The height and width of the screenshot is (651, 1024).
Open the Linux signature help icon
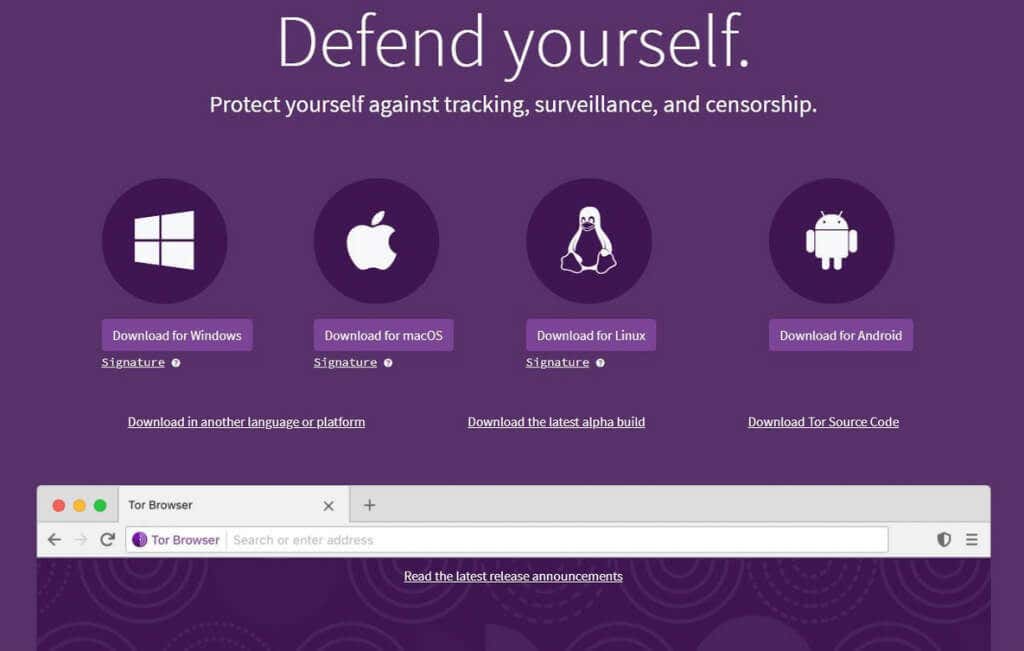click(600, 363)
